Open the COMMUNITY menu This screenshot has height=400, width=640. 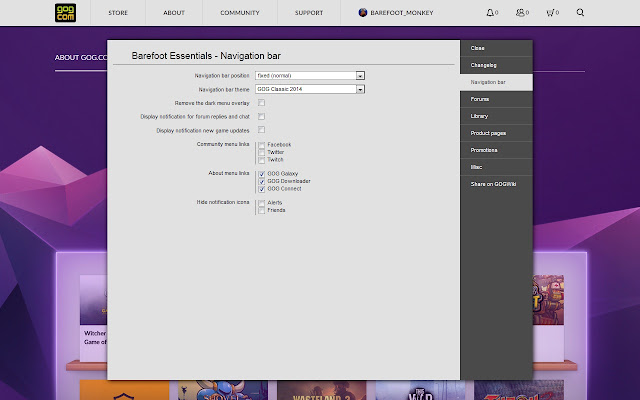(240, 13)
